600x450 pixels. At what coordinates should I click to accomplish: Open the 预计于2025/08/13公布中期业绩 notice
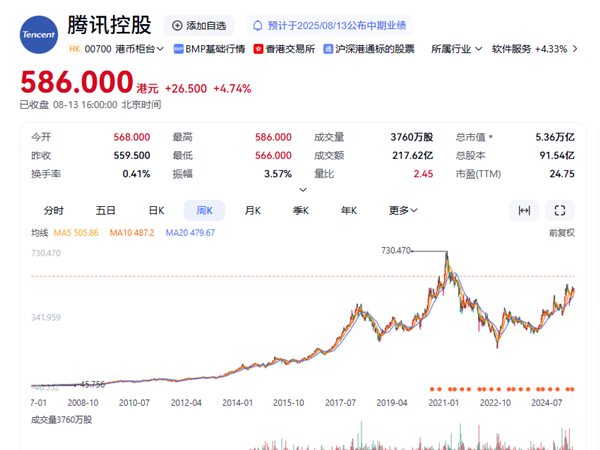[x=329, y=26]
